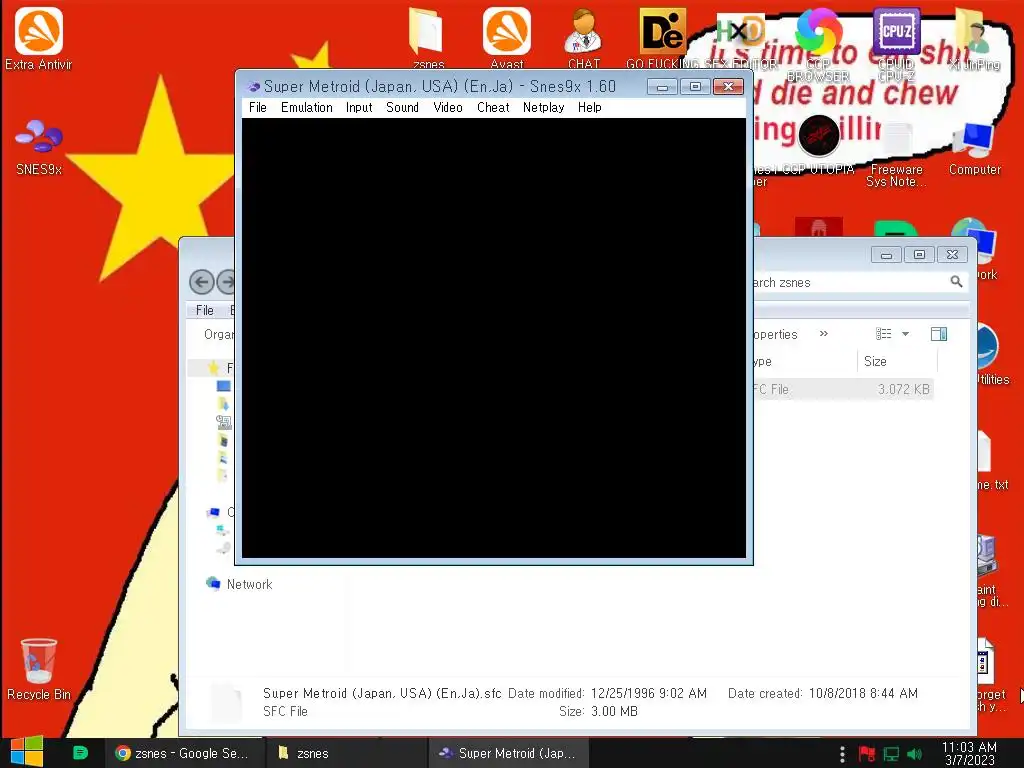Viewport: 1024px width, 768px height.
Task: Click the Super Metroid file name in details pane
Action: click(x=382, y=693)
